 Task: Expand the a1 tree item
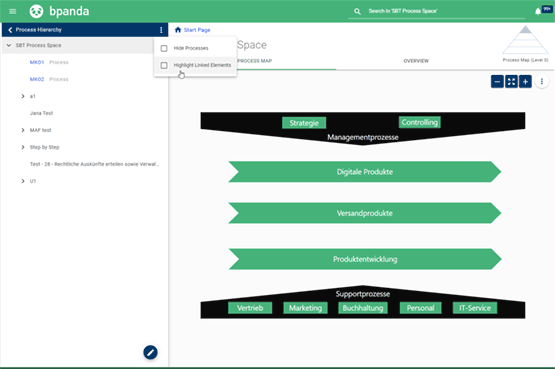(23, 96)
